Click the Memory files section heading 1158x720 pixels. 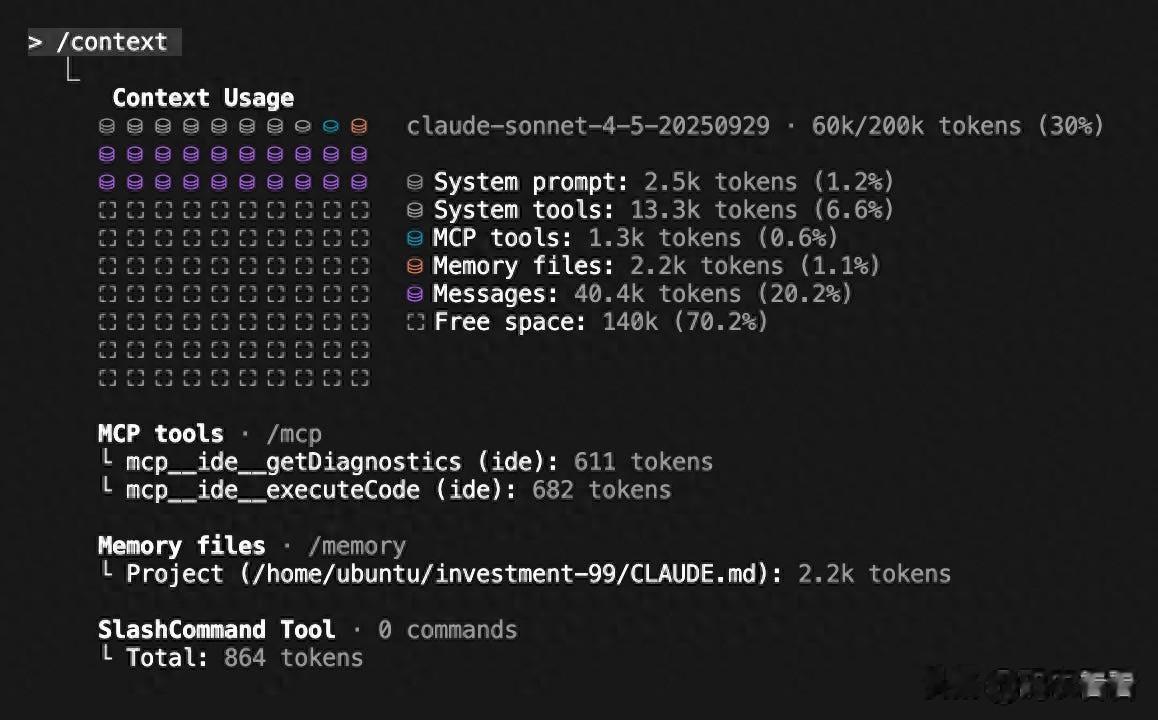[181, 546]
